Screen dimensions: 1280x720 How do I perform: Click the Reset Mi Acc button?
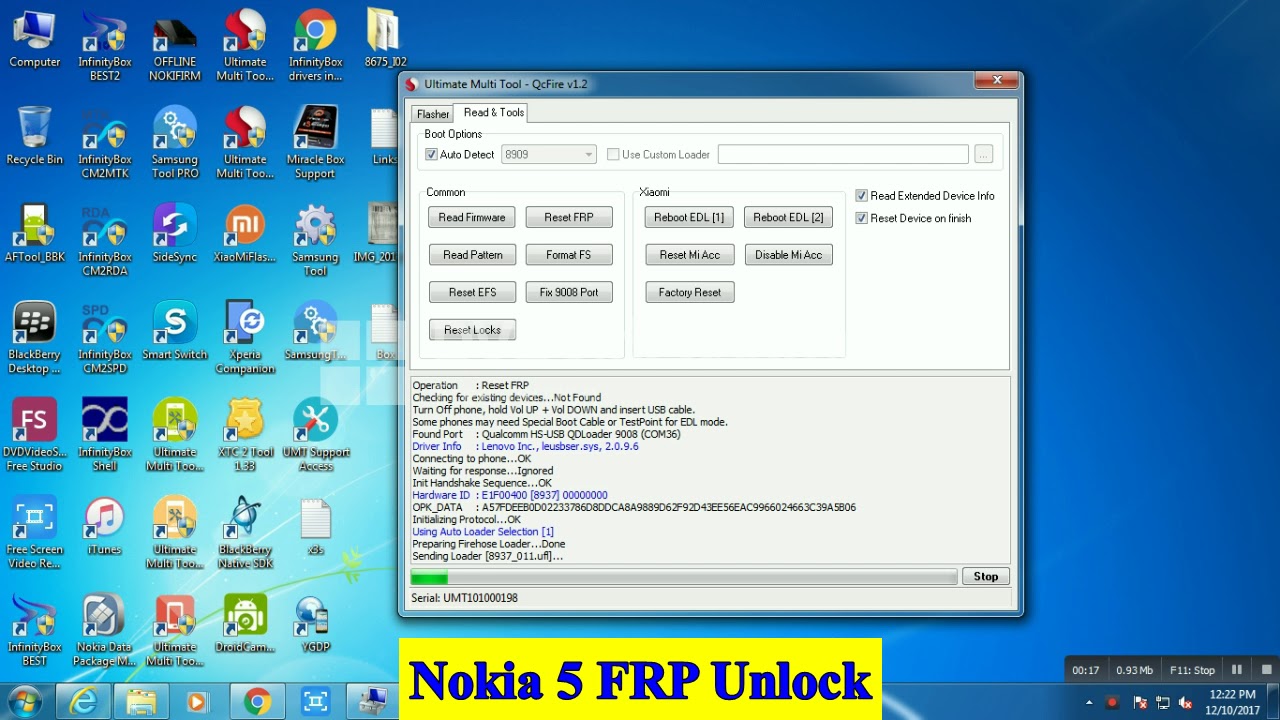(690, 255)
